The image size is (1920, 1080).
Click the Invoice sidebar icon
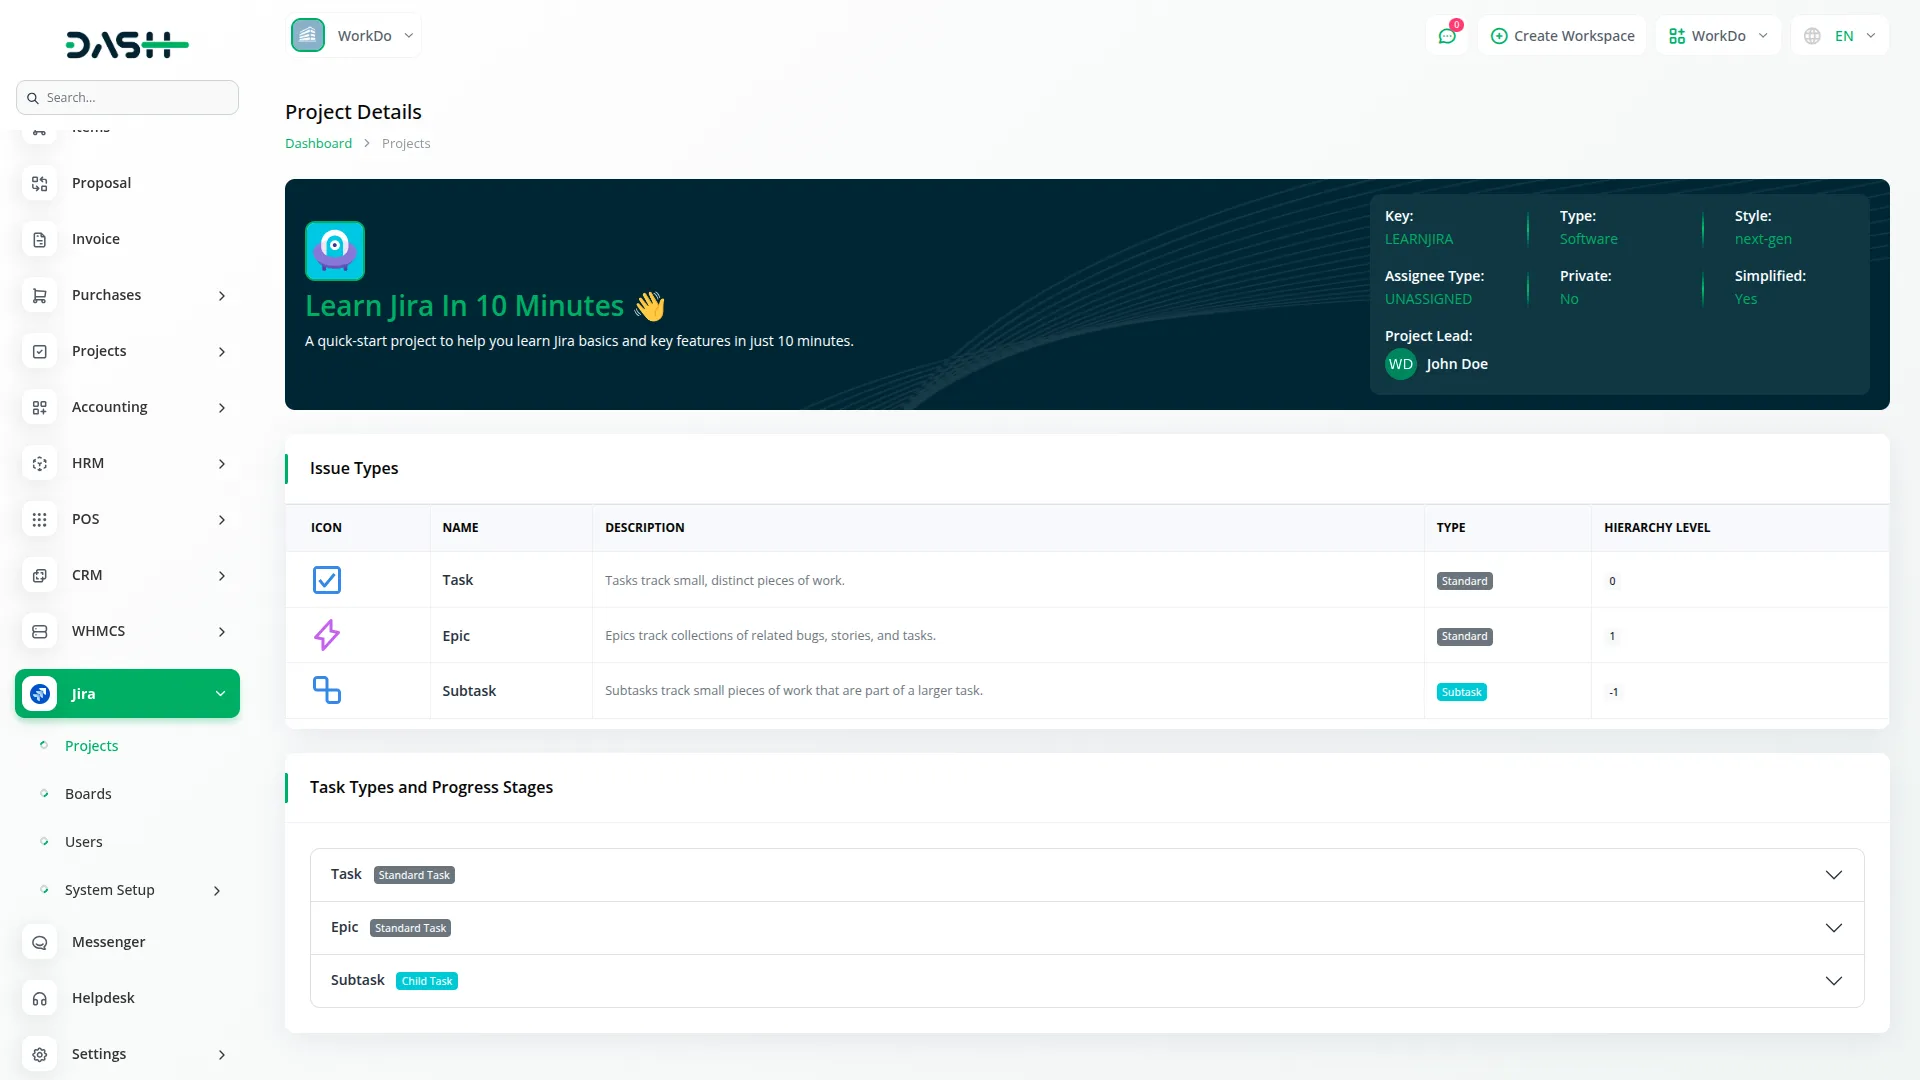pos(40,239)
